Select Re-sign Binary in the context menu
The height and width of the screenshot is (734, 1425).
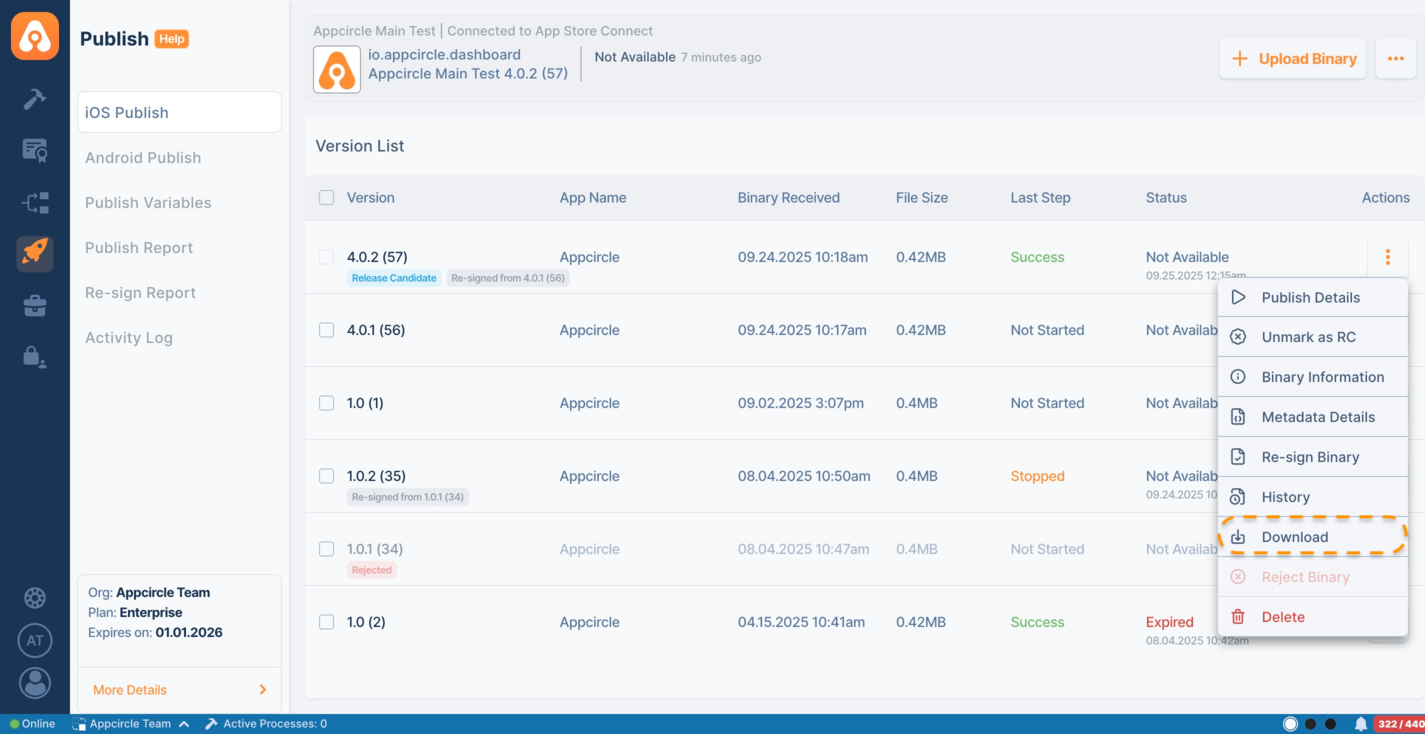point(1311,457)
